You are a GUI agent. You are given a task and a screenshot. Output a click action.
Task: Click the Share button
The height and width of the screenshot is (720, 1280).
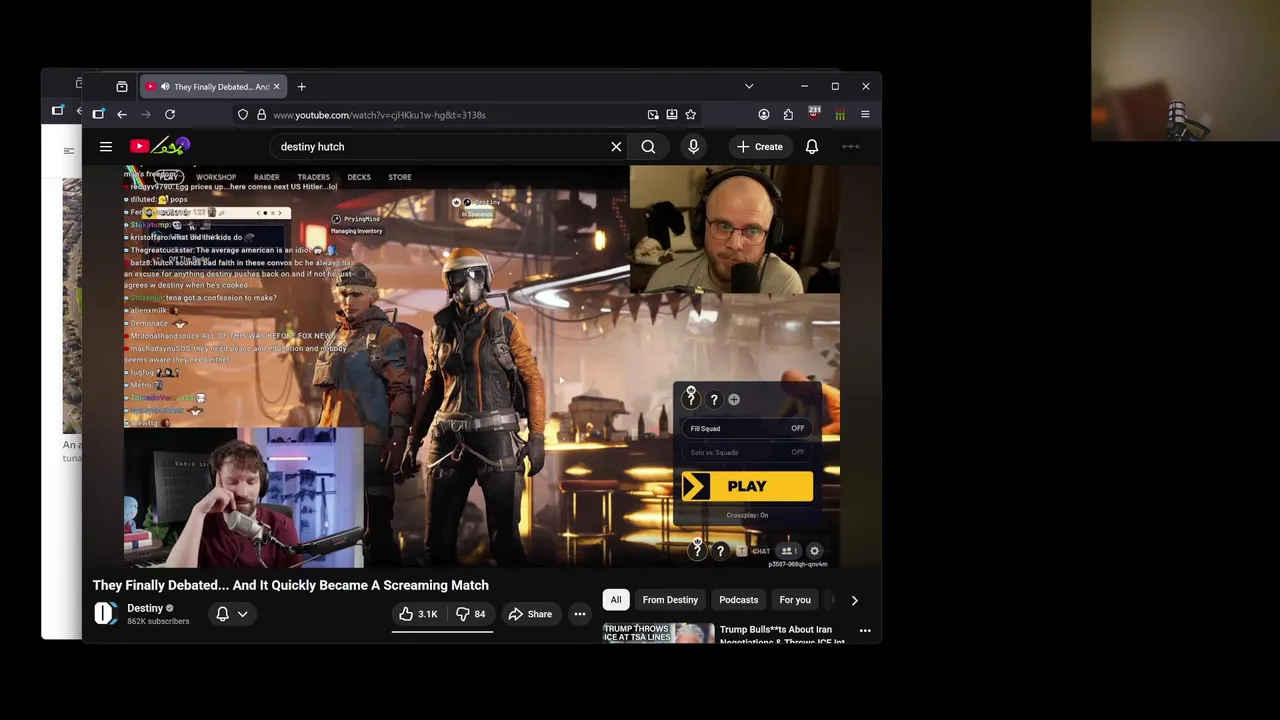coord(530,614)
